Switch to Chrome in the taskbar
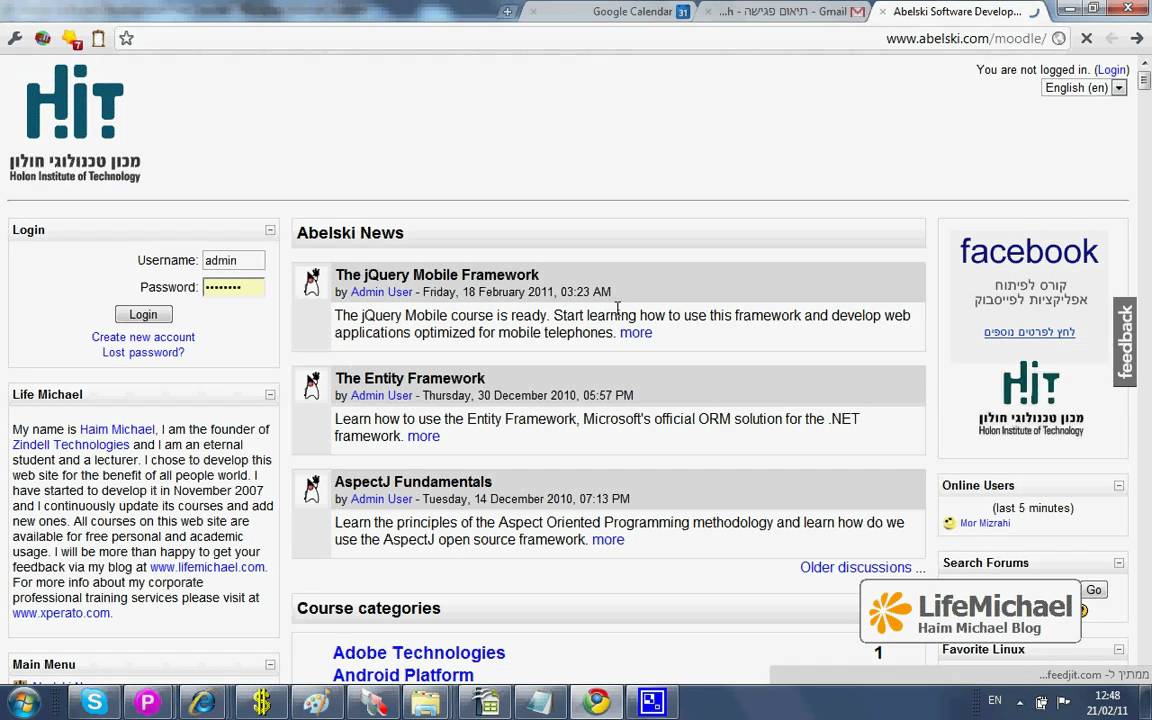The height and width of the screenshot is (720, 1152). point(597,702)
